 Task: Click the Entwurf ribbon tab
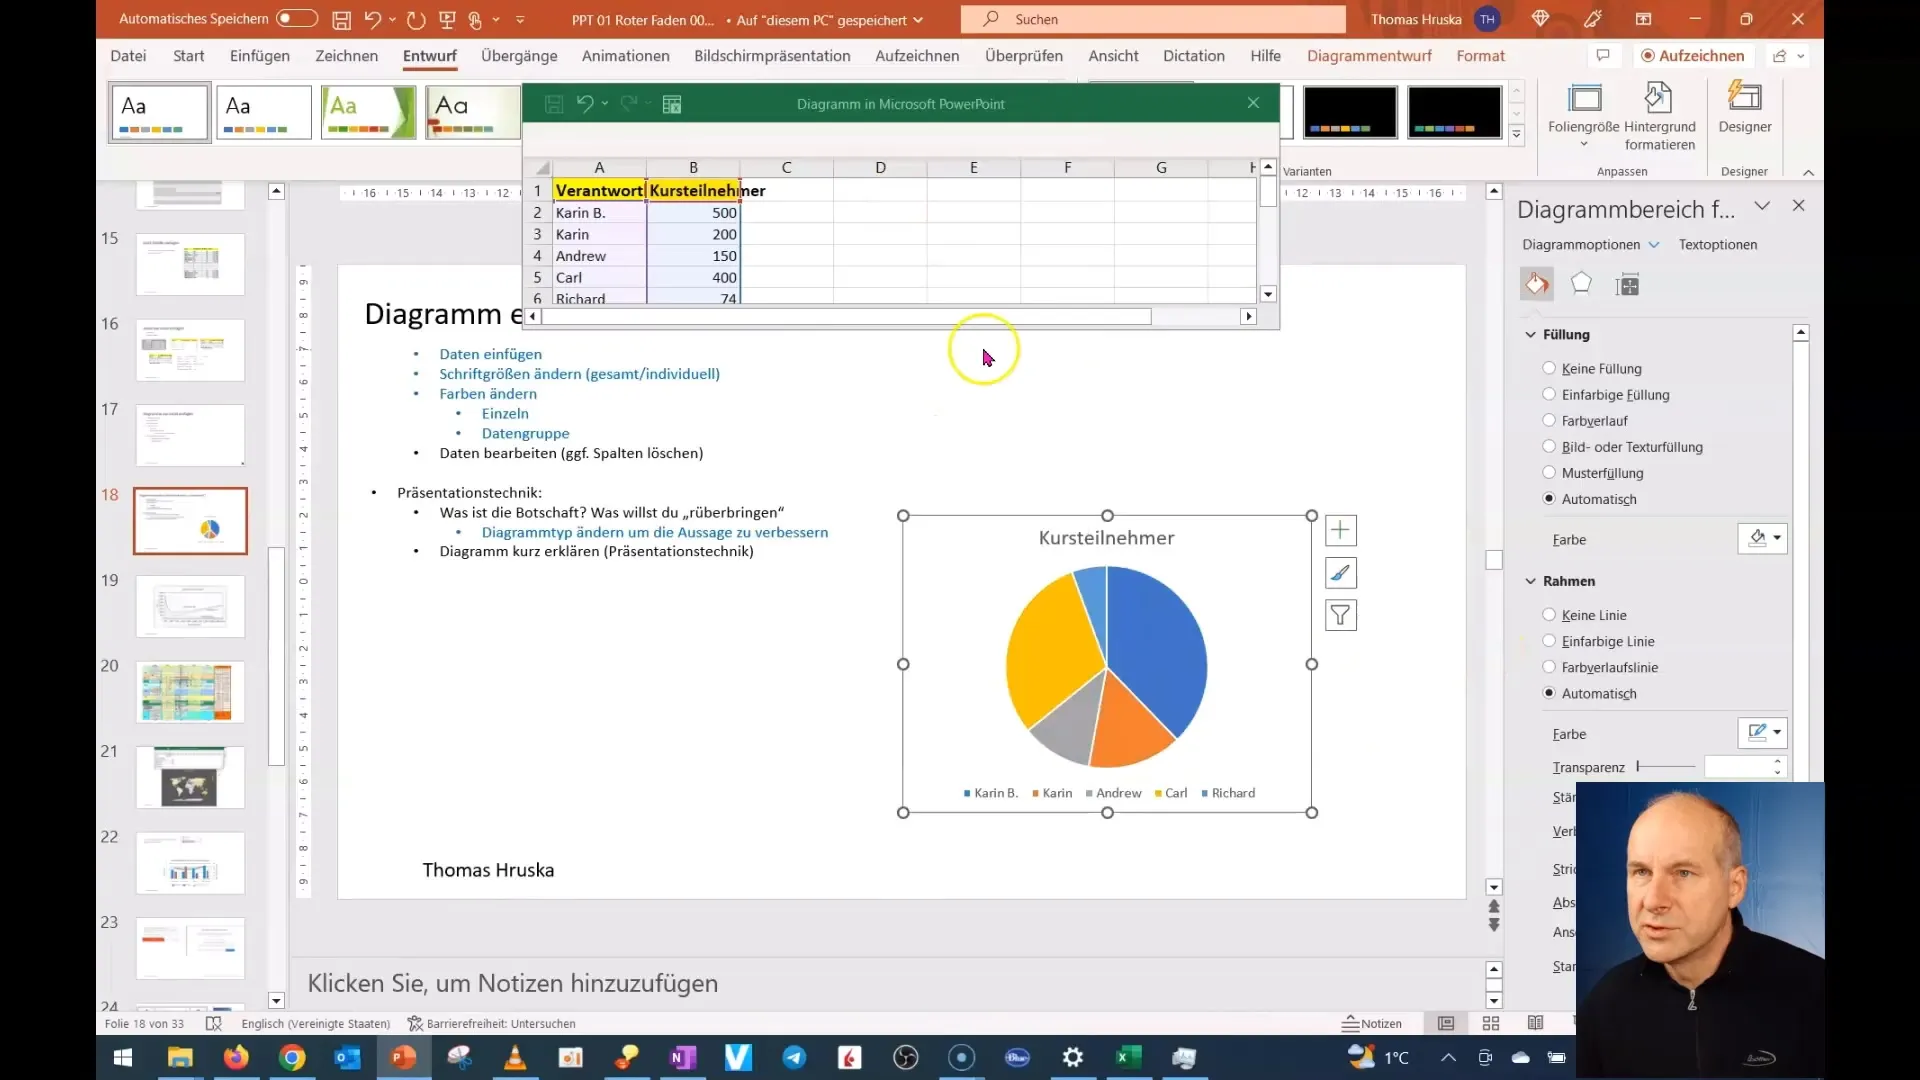(429, 55)
